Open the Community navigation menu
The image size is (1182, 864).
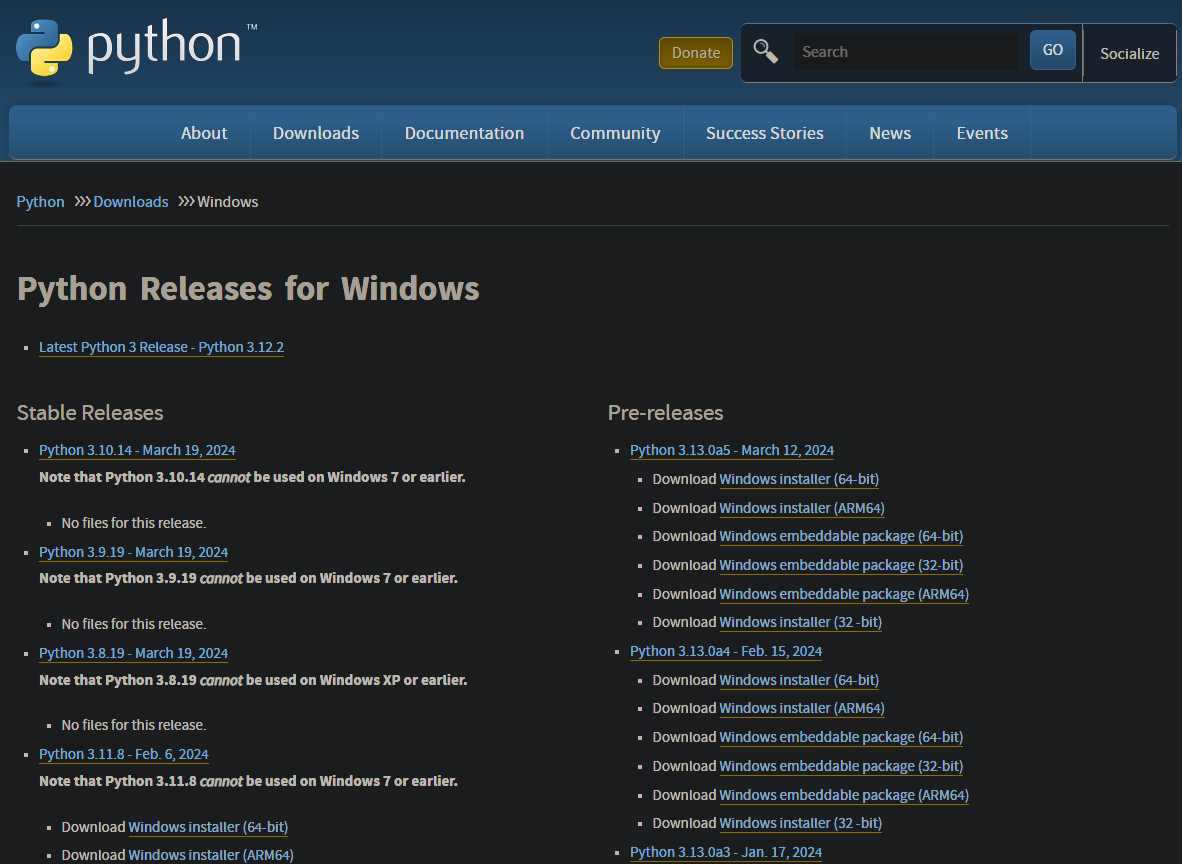pyautogui.click(x=615, y=133)
